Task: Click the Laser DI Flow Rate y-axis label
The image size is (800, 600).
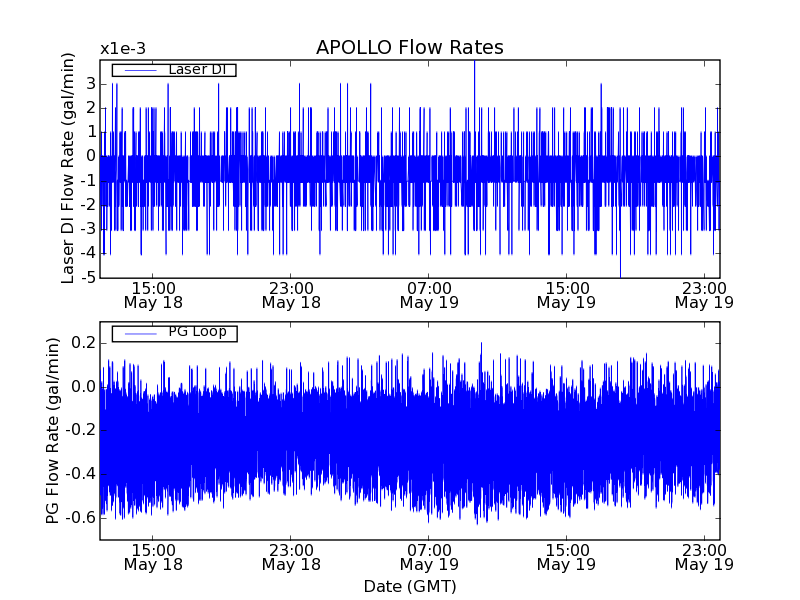Action: click(69, 170)
